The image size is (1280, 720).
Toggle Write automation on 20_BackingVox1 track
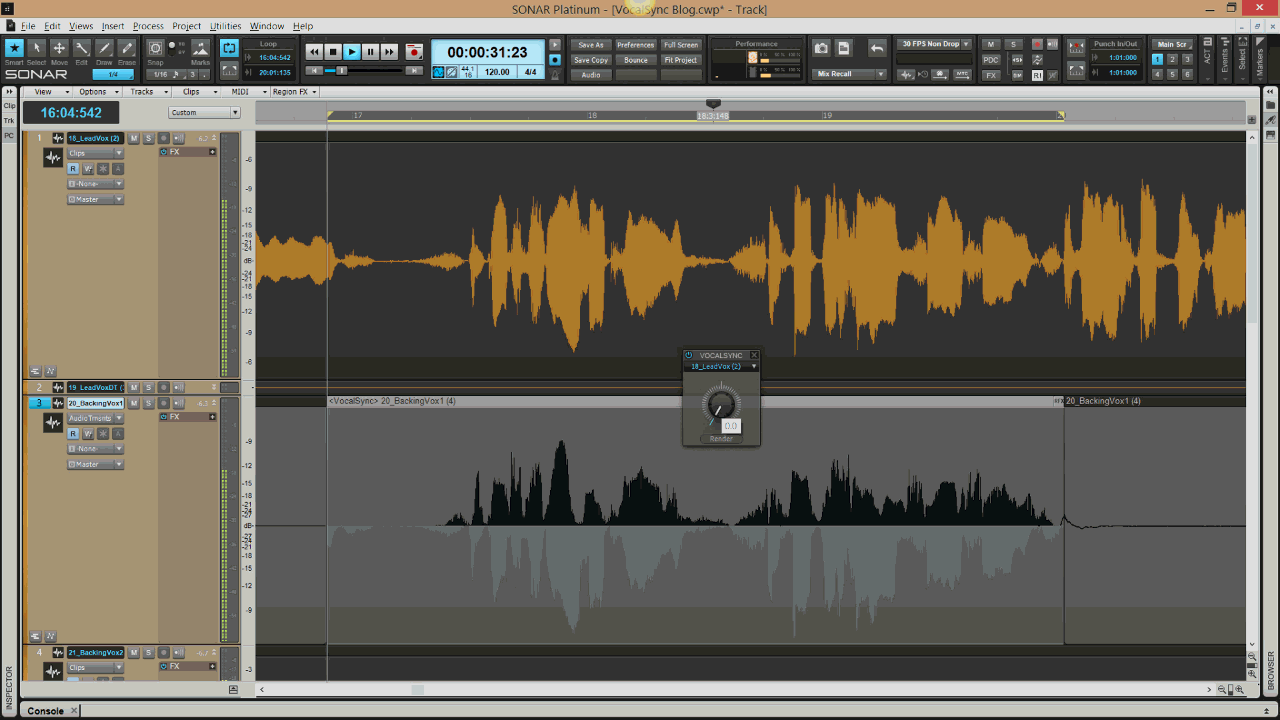[88, 434]
